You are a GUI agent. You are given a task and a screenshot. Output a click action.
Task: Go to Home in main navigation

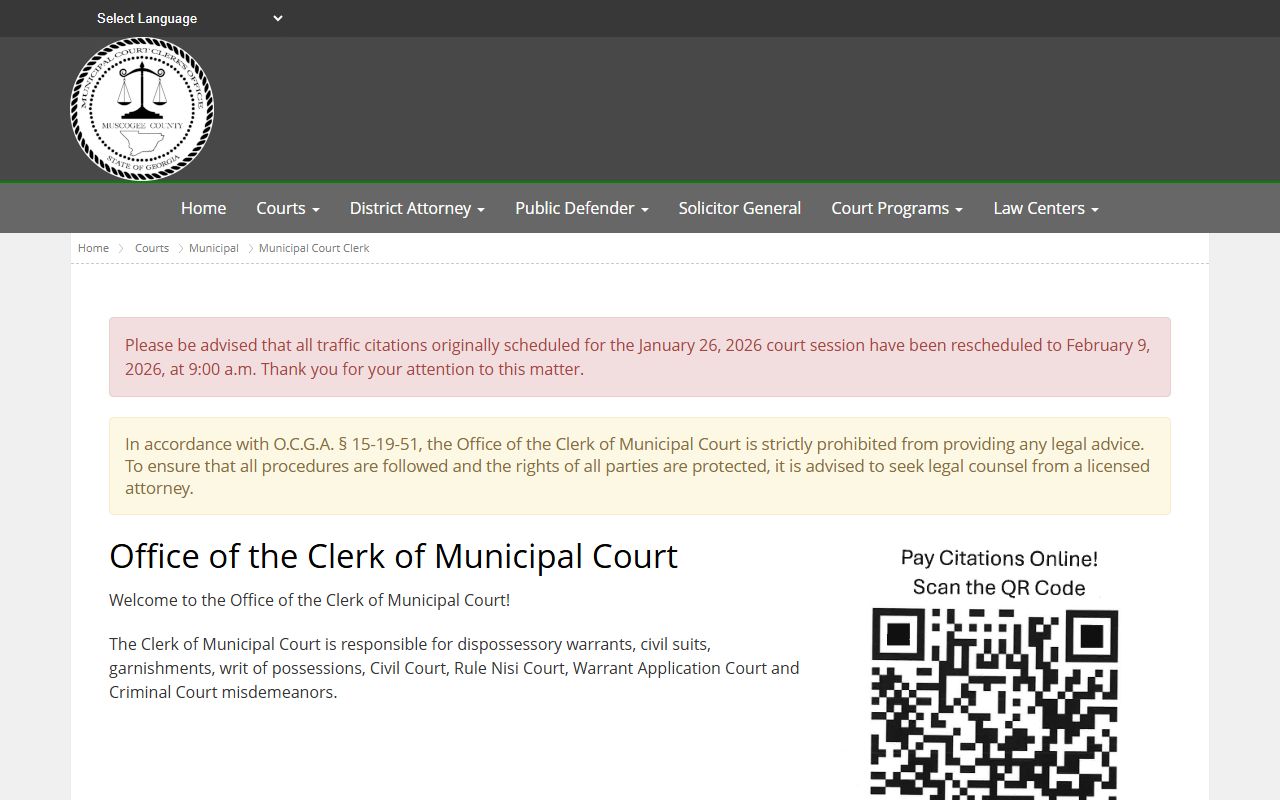pos(203,208)
